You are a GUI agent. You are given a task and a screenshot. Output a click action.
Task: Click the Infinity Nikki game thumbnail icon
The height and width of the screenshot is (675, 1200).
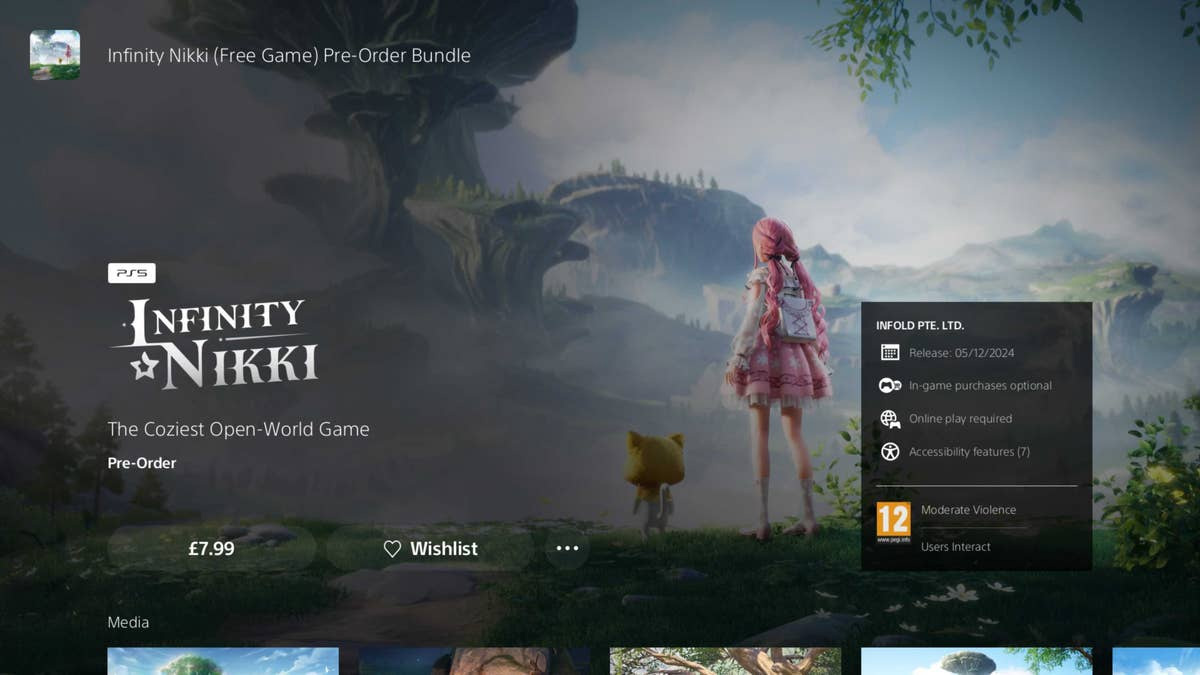55,55
